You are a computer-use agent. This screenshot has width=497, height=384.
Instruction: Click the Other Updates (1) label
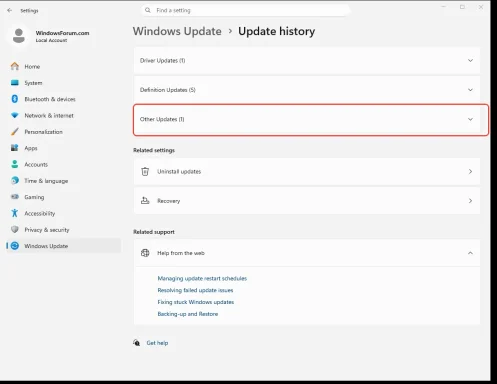162,119
